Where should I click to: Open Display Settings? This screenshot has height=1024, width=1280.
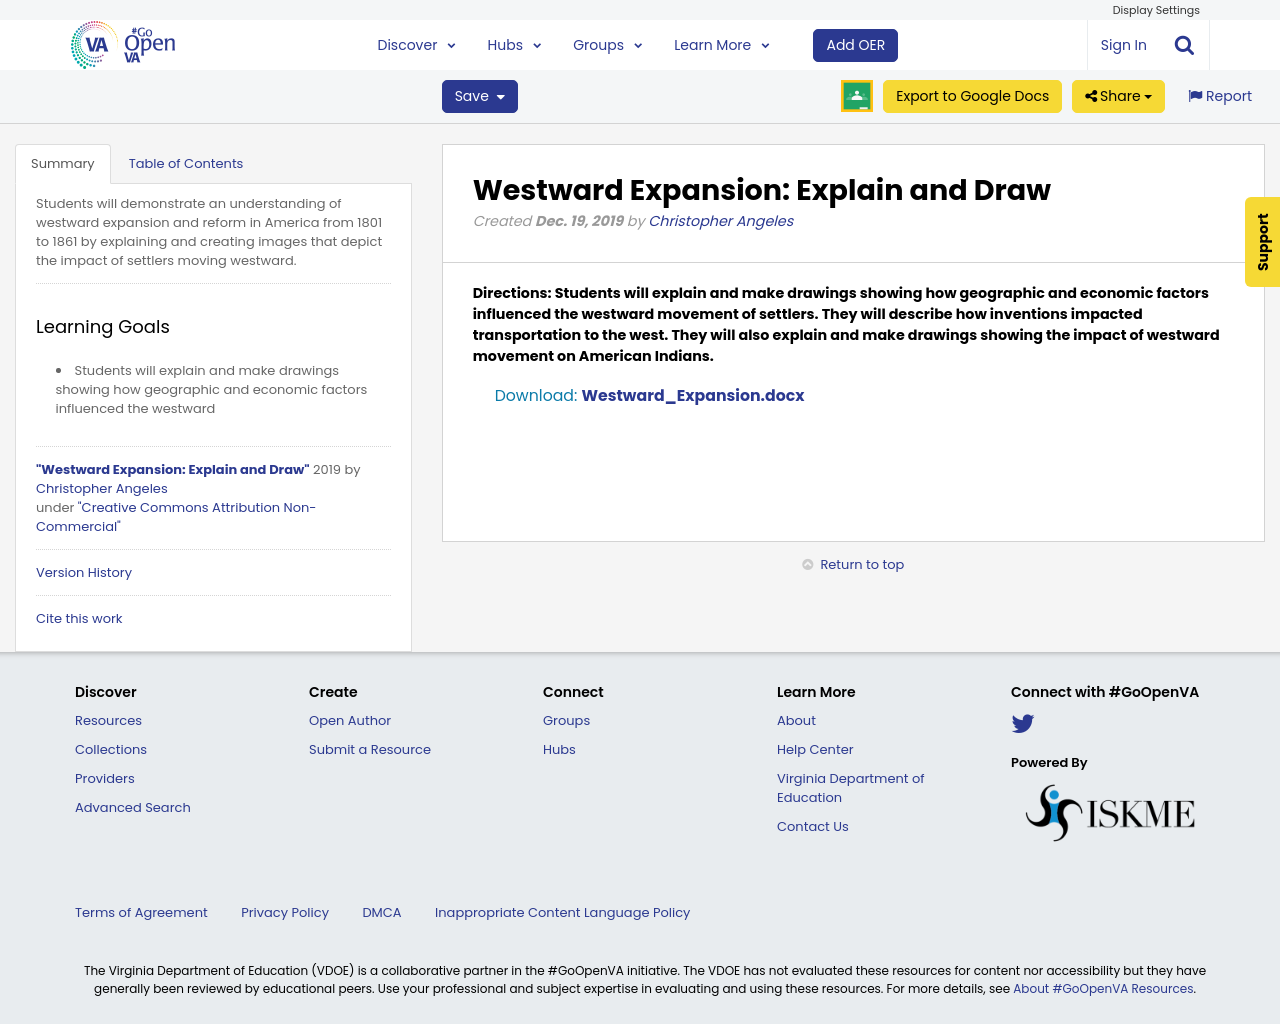1155,9
